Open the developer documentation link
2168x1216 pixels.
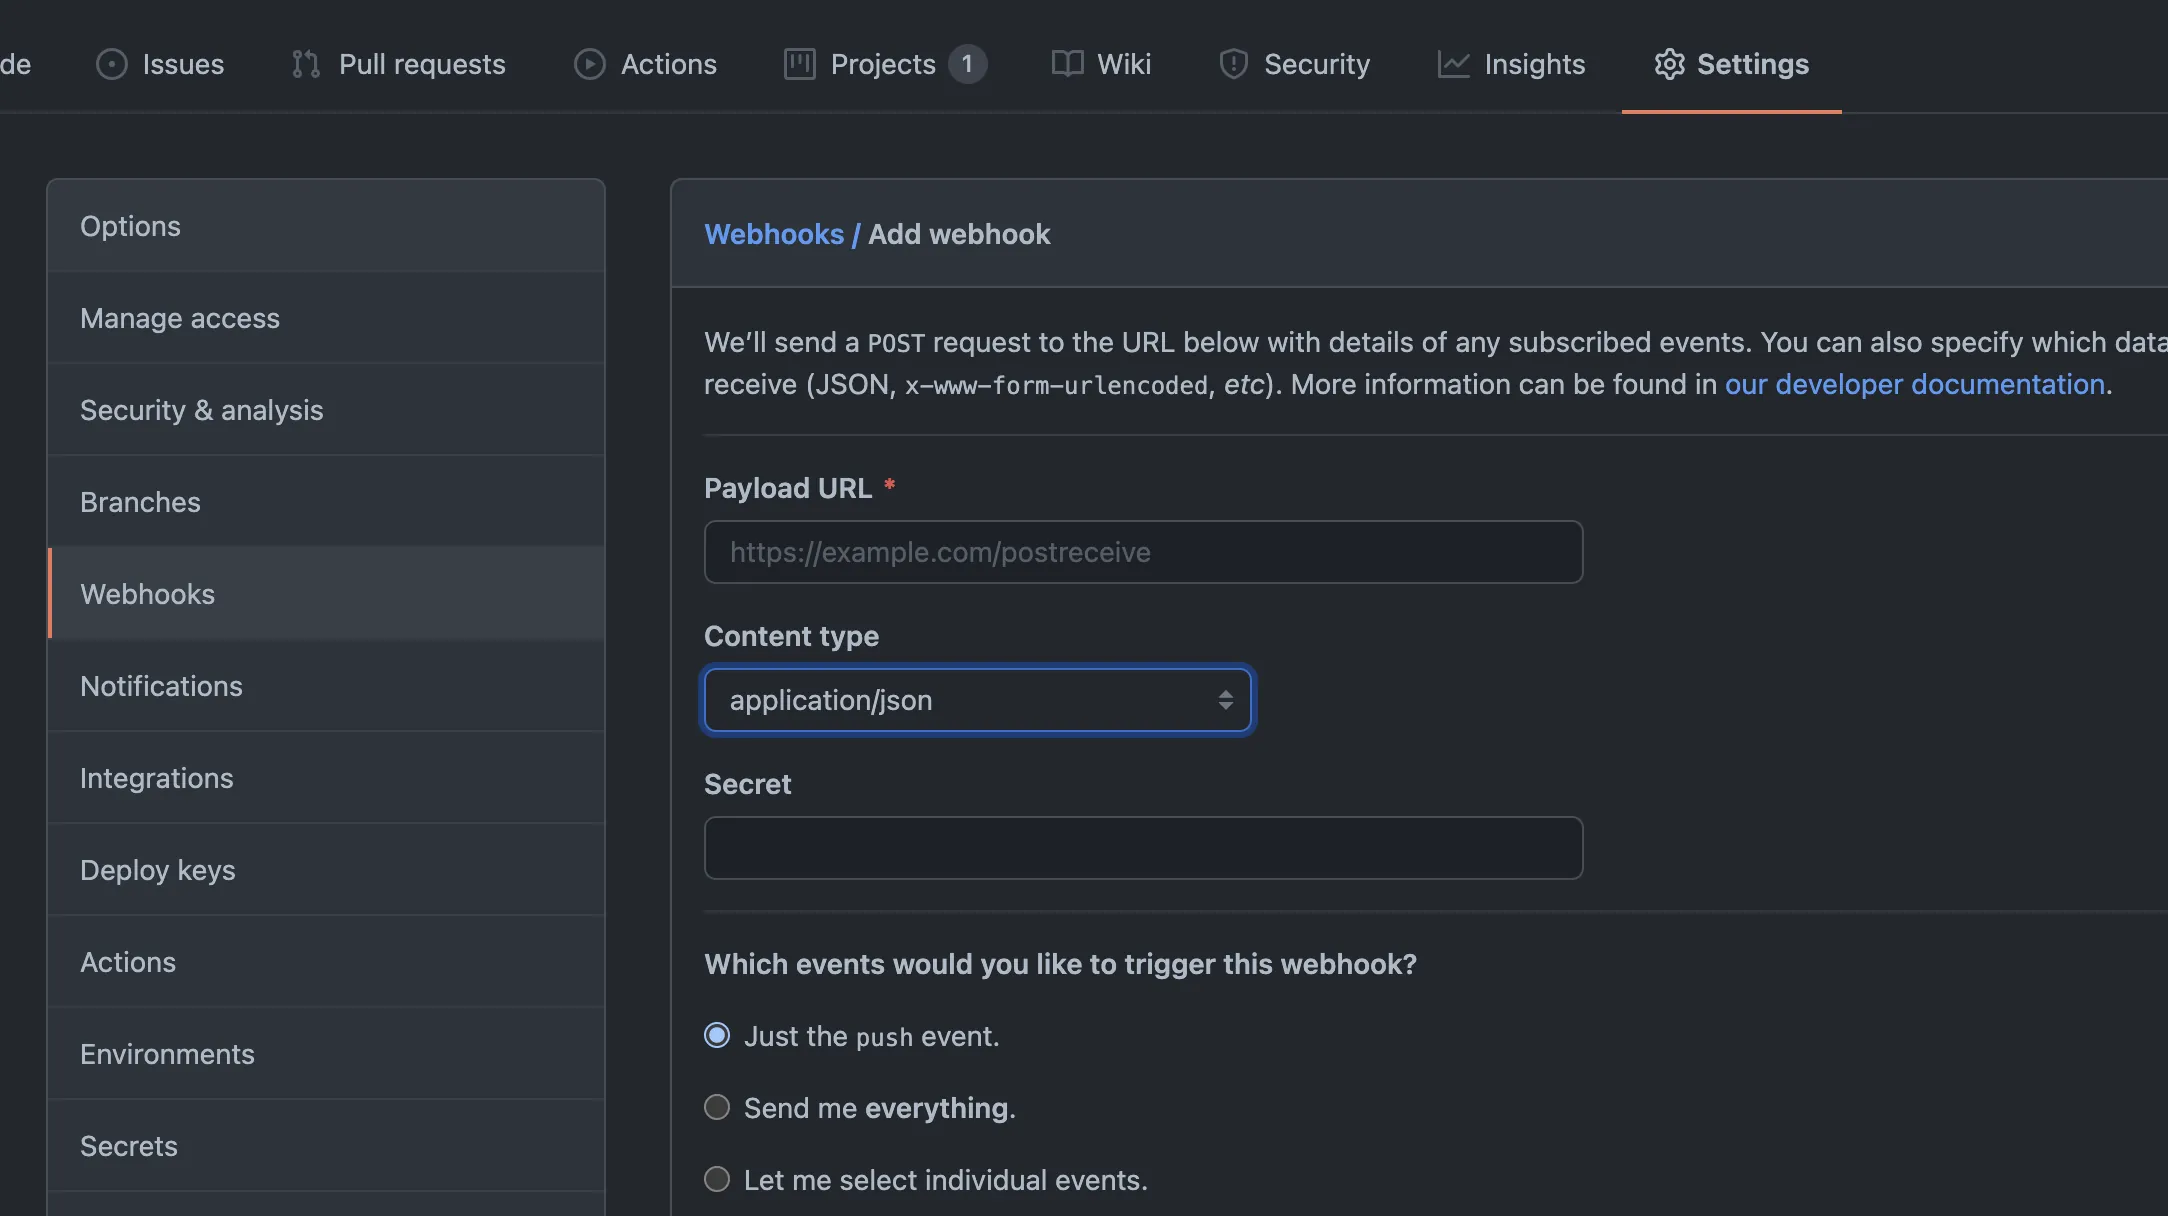(x=1914, y=384)
